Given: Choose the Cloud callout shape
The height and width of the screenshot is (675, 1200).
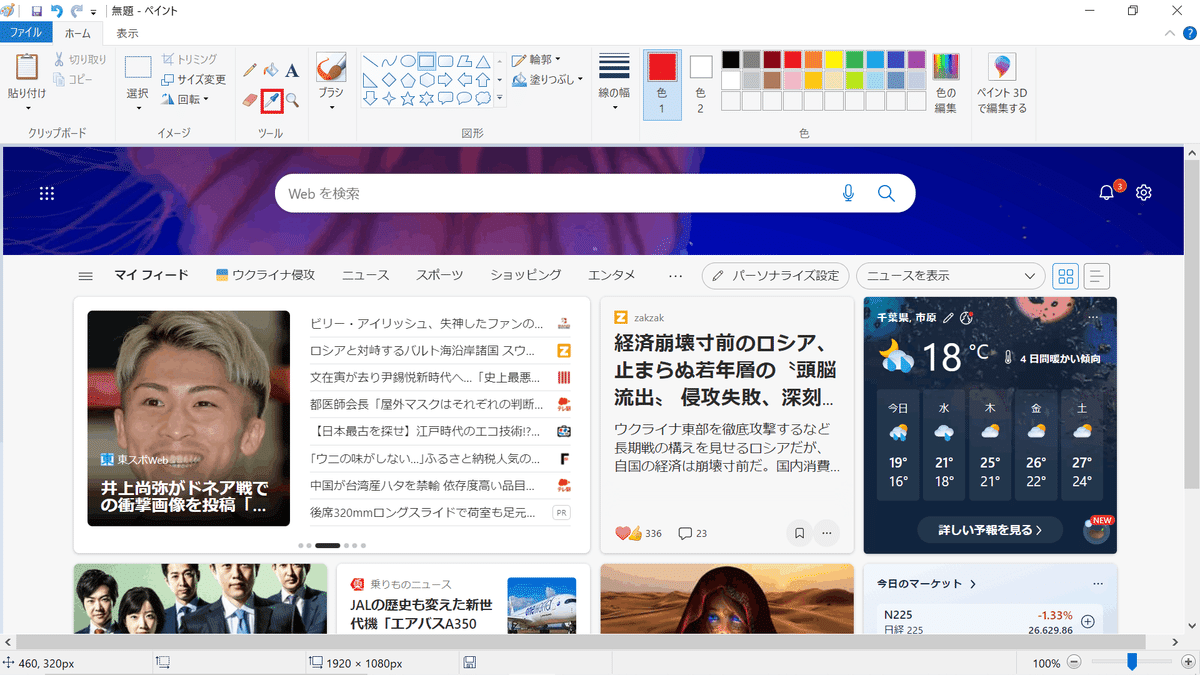Looking at the screenshot, I should [x=483, y=98].
